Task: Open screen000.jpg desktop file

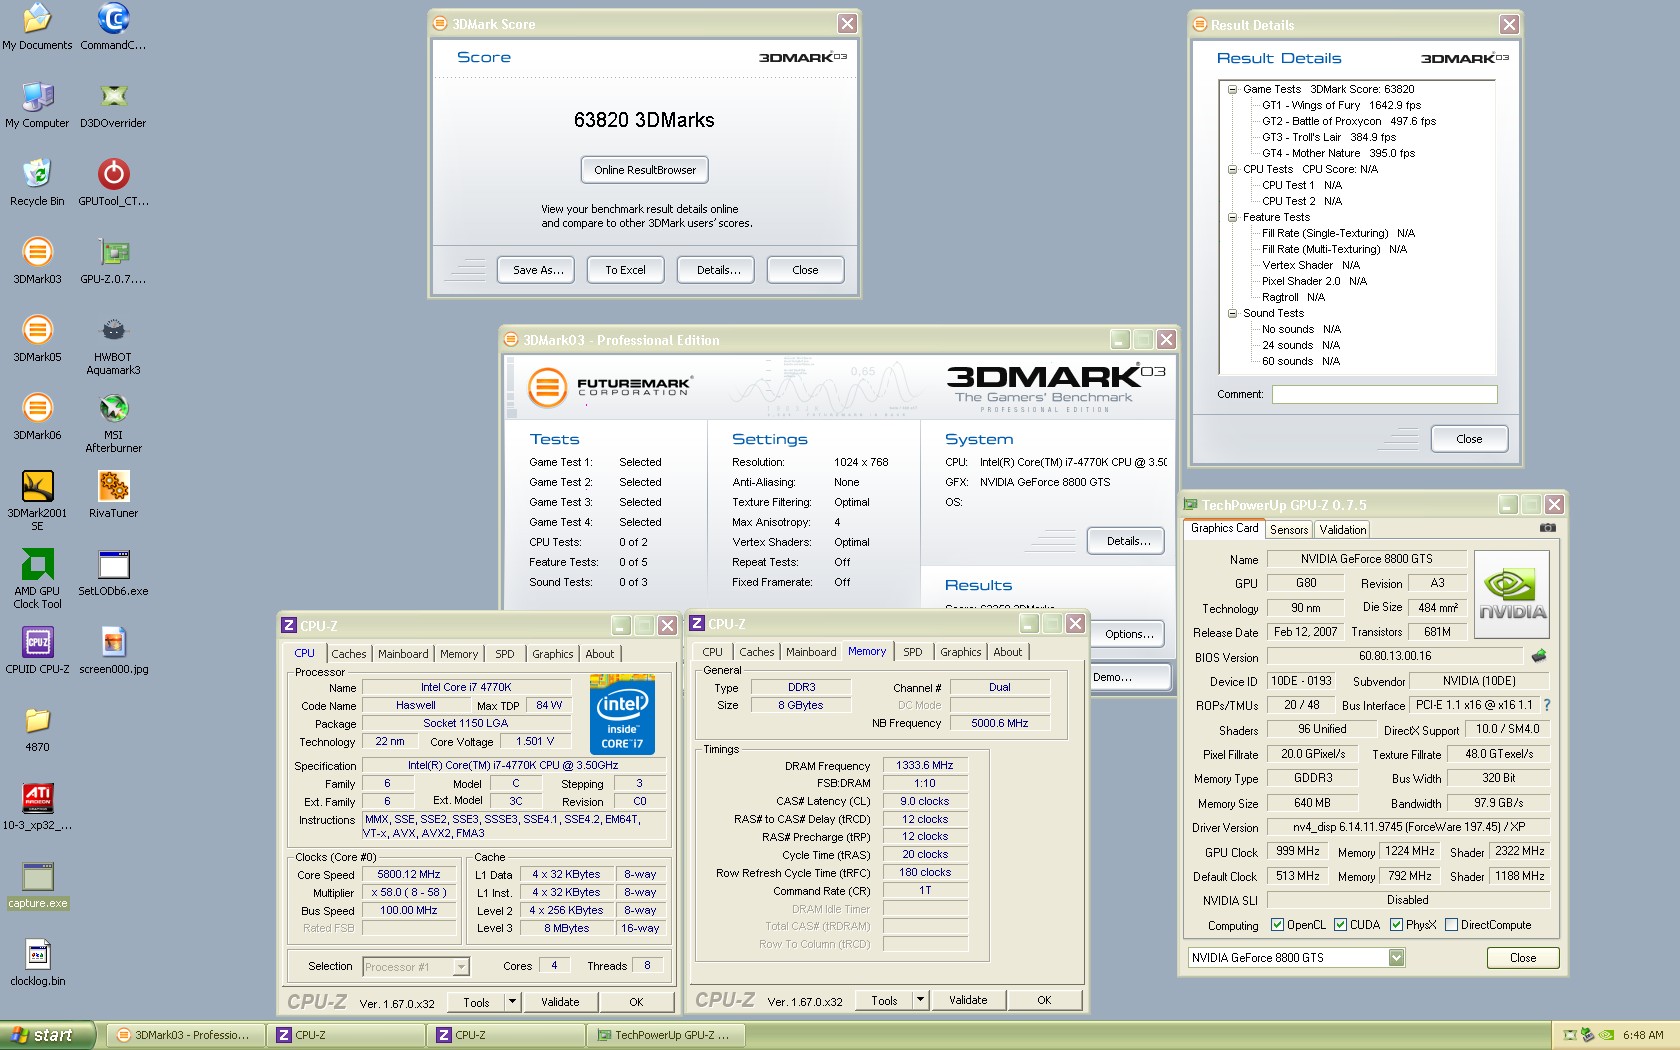Action: point(113,651)
